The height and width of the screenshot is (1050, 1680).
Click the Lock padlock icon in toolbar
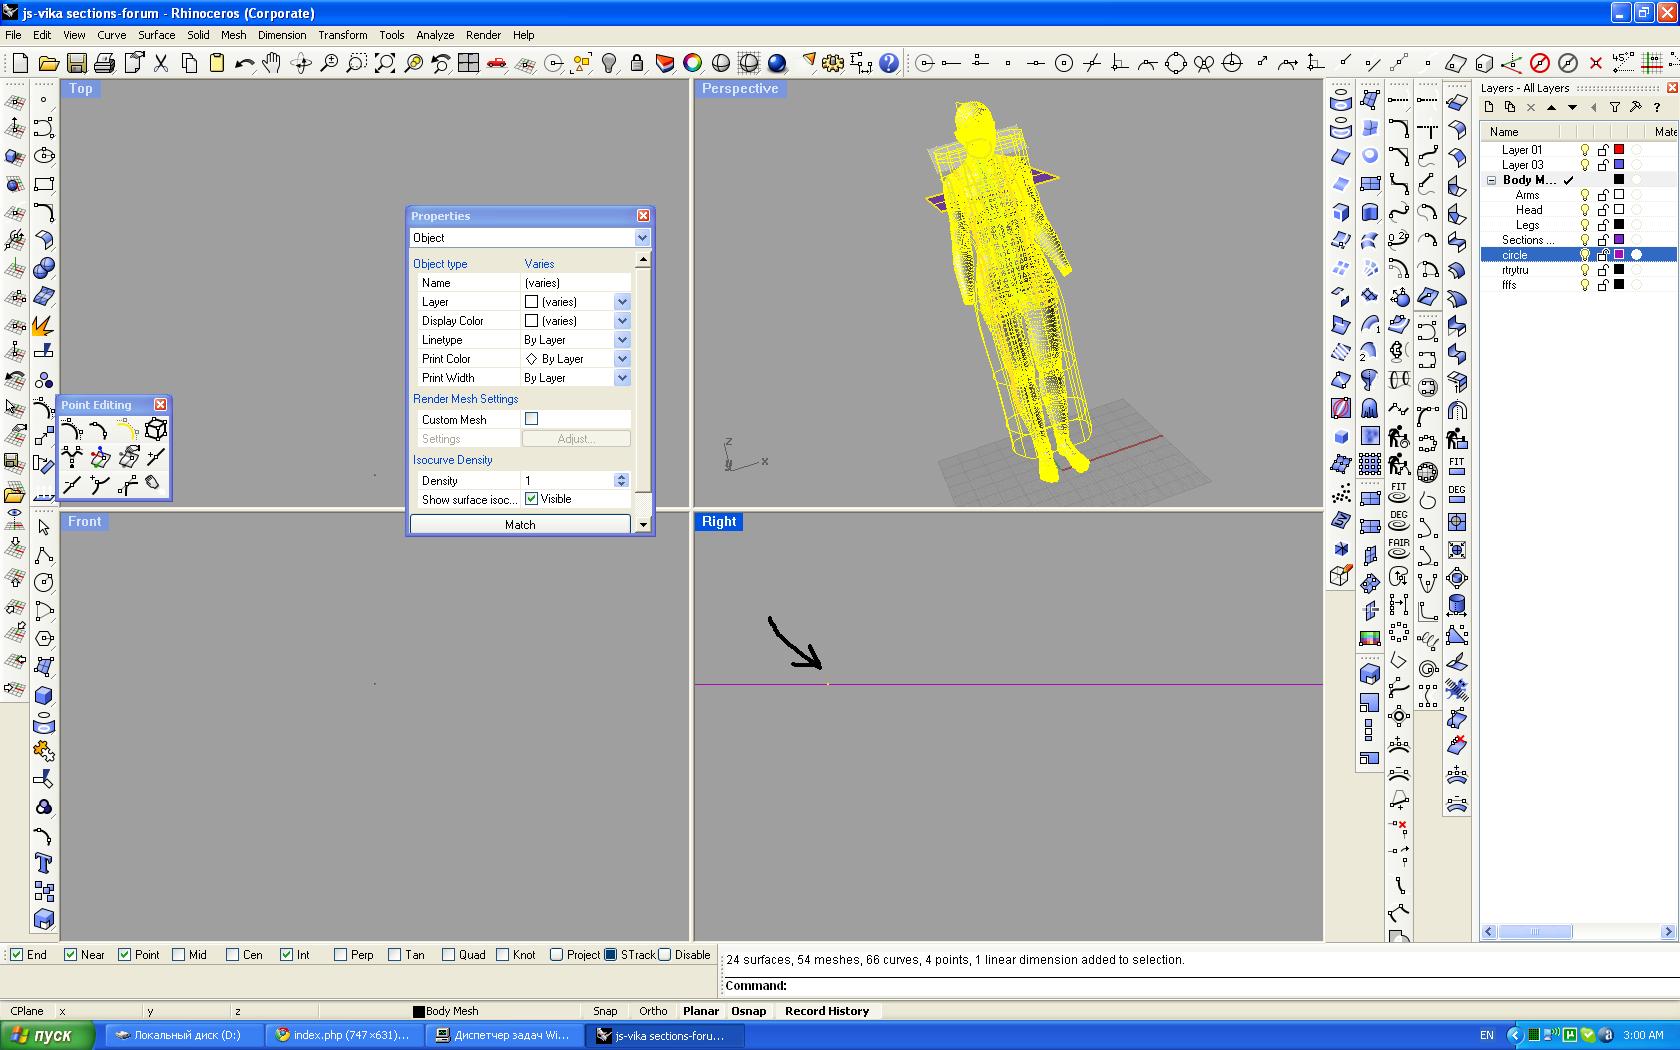636,63
